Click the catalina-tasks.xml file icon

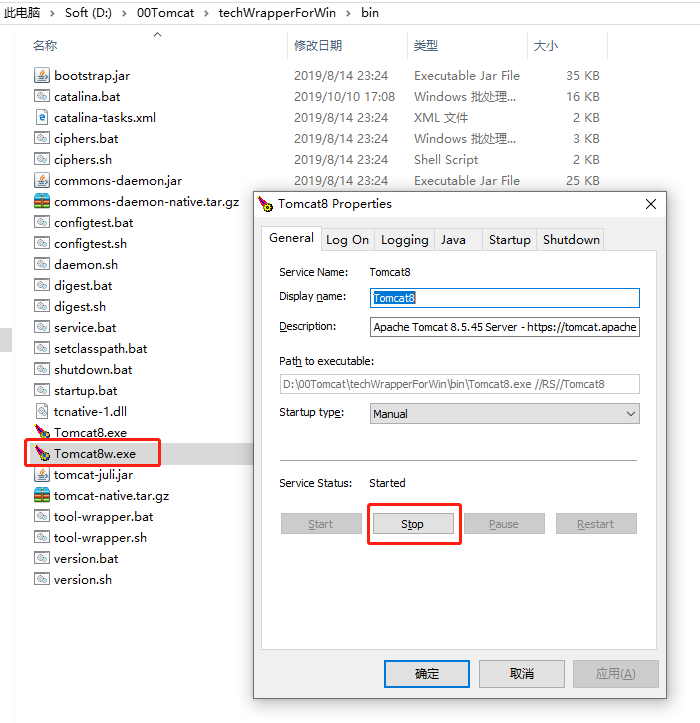point(42,117)
